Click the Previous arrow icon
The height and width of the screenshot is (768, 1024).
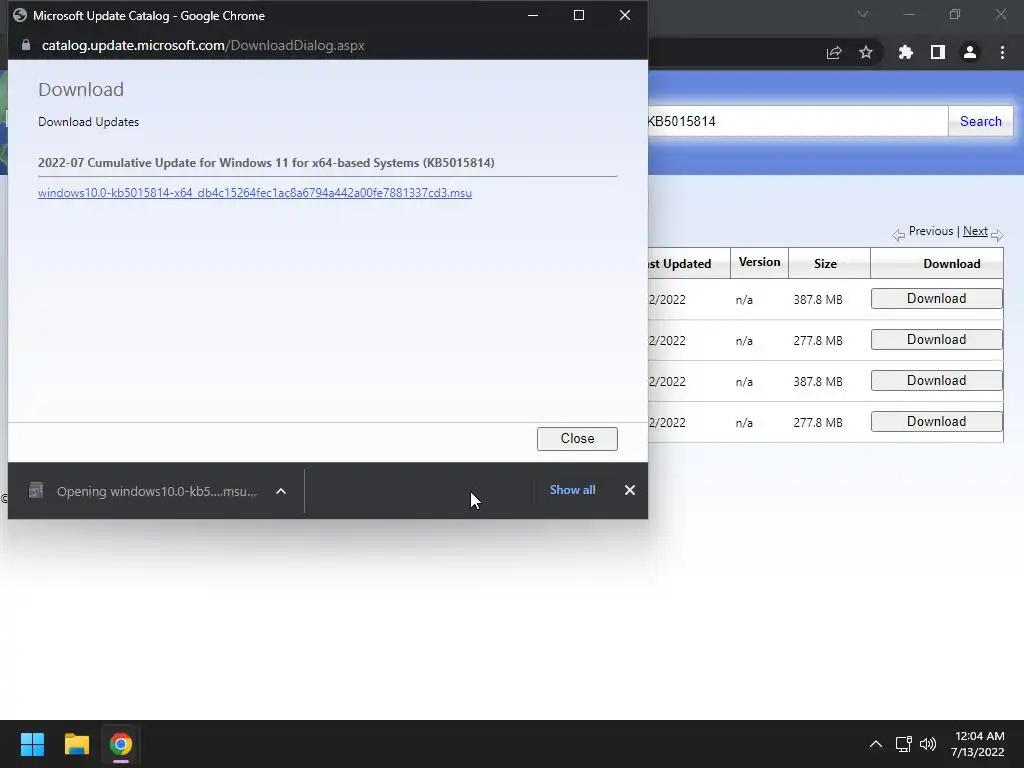(899, 235)
